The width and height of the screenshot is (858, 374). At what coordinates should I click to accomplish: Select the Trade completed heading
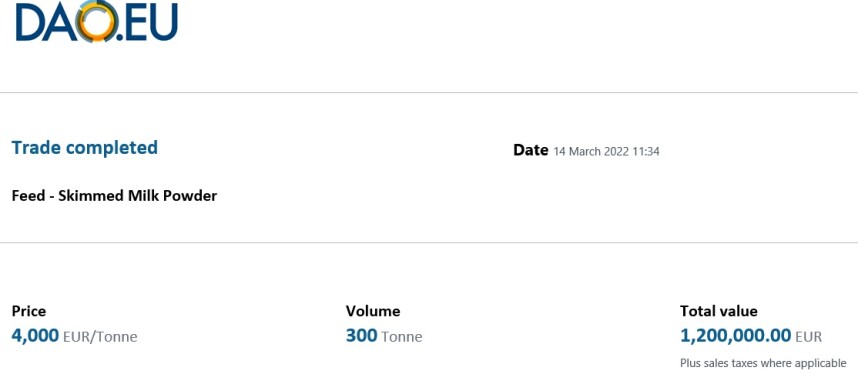pyautogui.click(x=85, y=148)
